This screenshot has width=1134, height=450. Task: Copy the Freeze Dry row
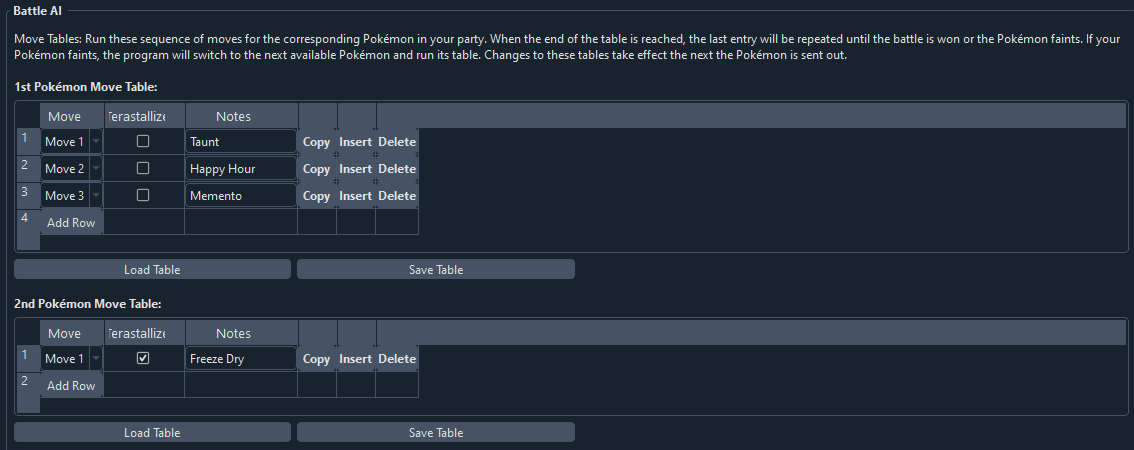pos(316,359)
